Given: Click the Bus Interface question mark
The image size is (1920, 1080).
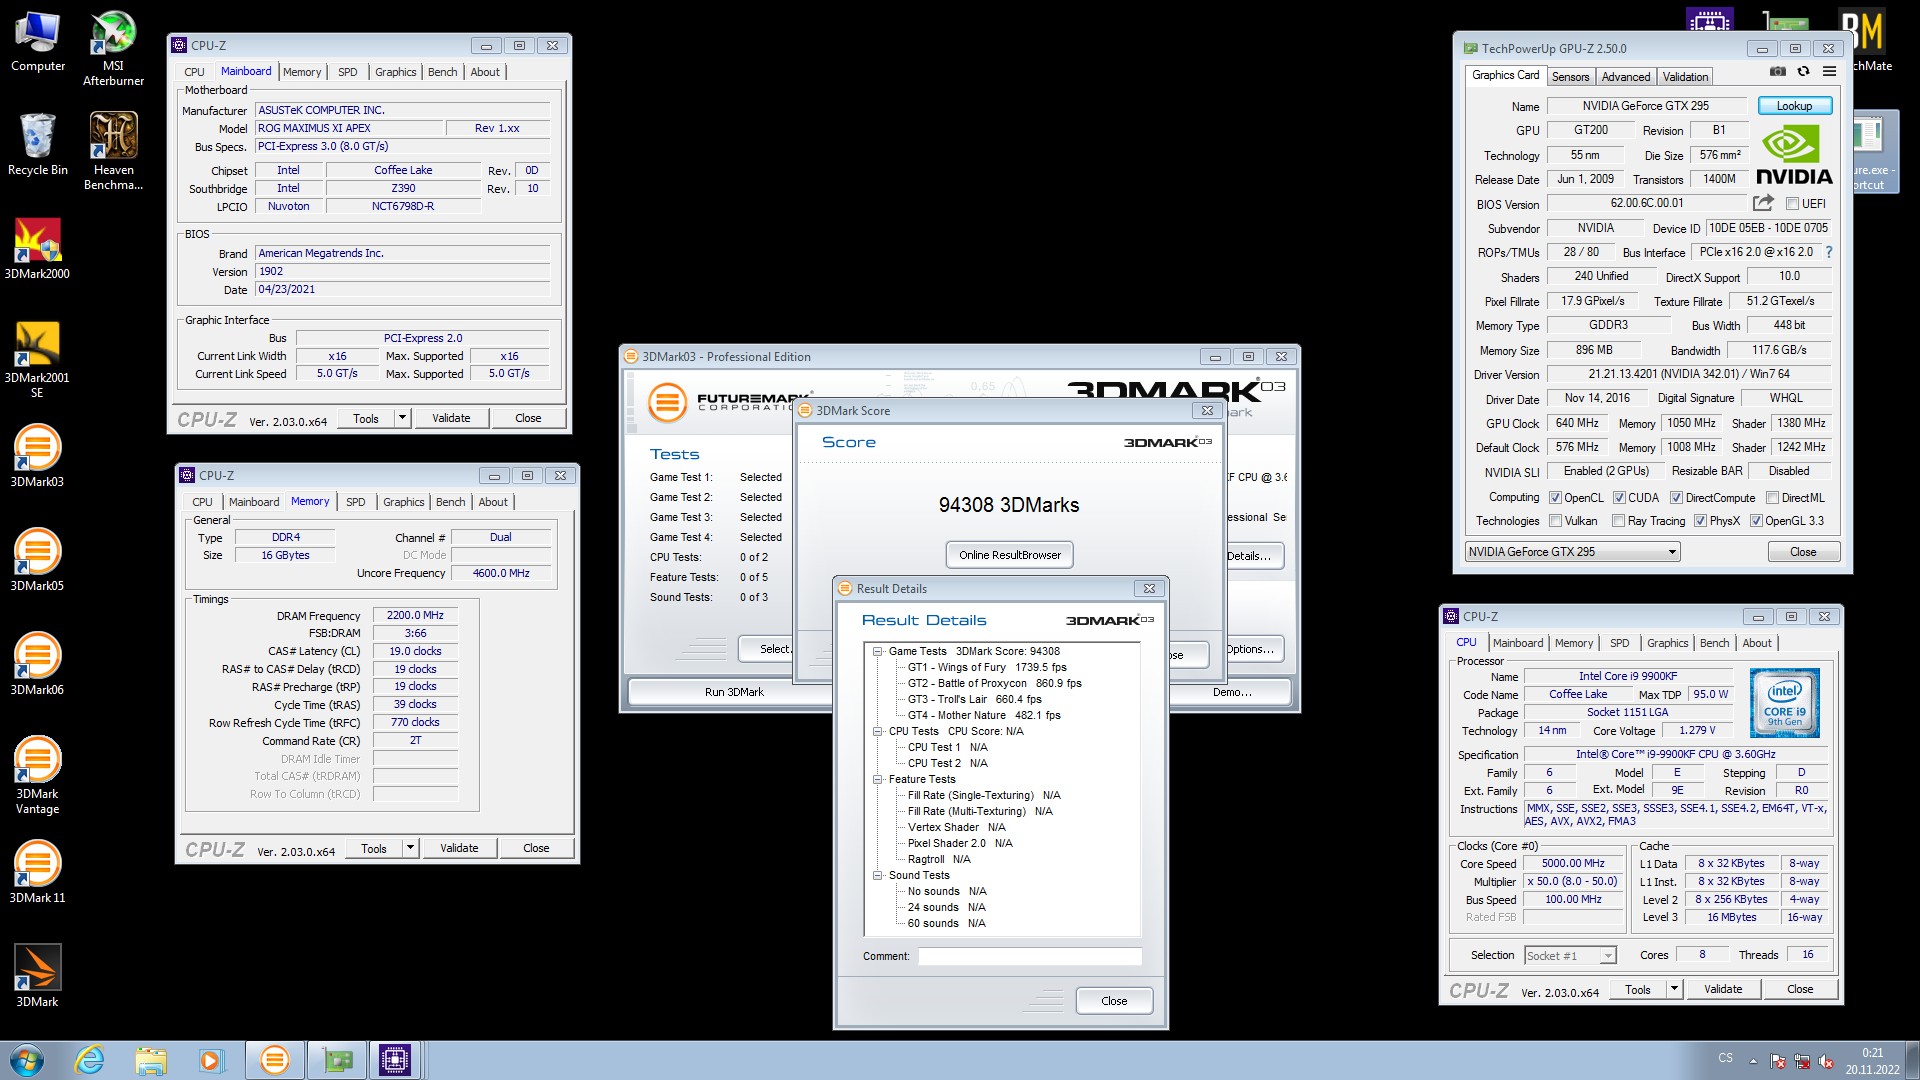Looking at the screenshot, I should pyautogui.click(x=1829, y=252).
